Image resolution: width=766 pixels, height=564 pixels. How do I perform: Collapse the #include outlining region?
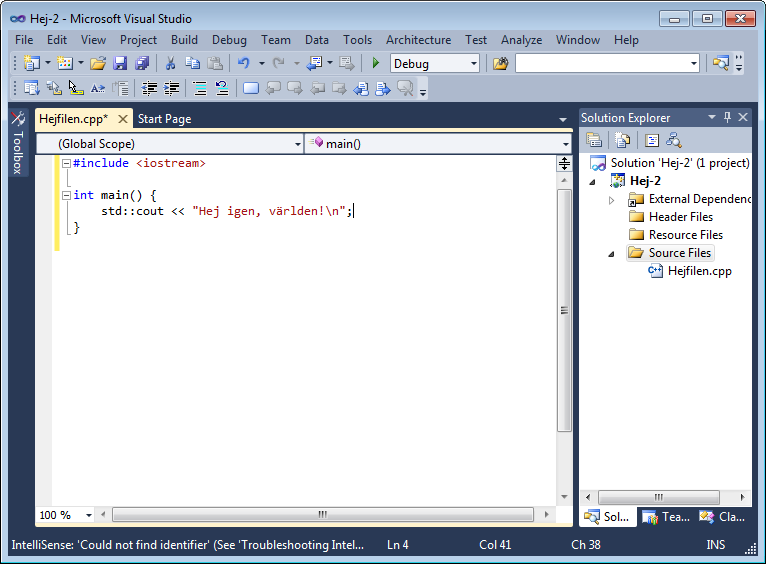(66, 164)
